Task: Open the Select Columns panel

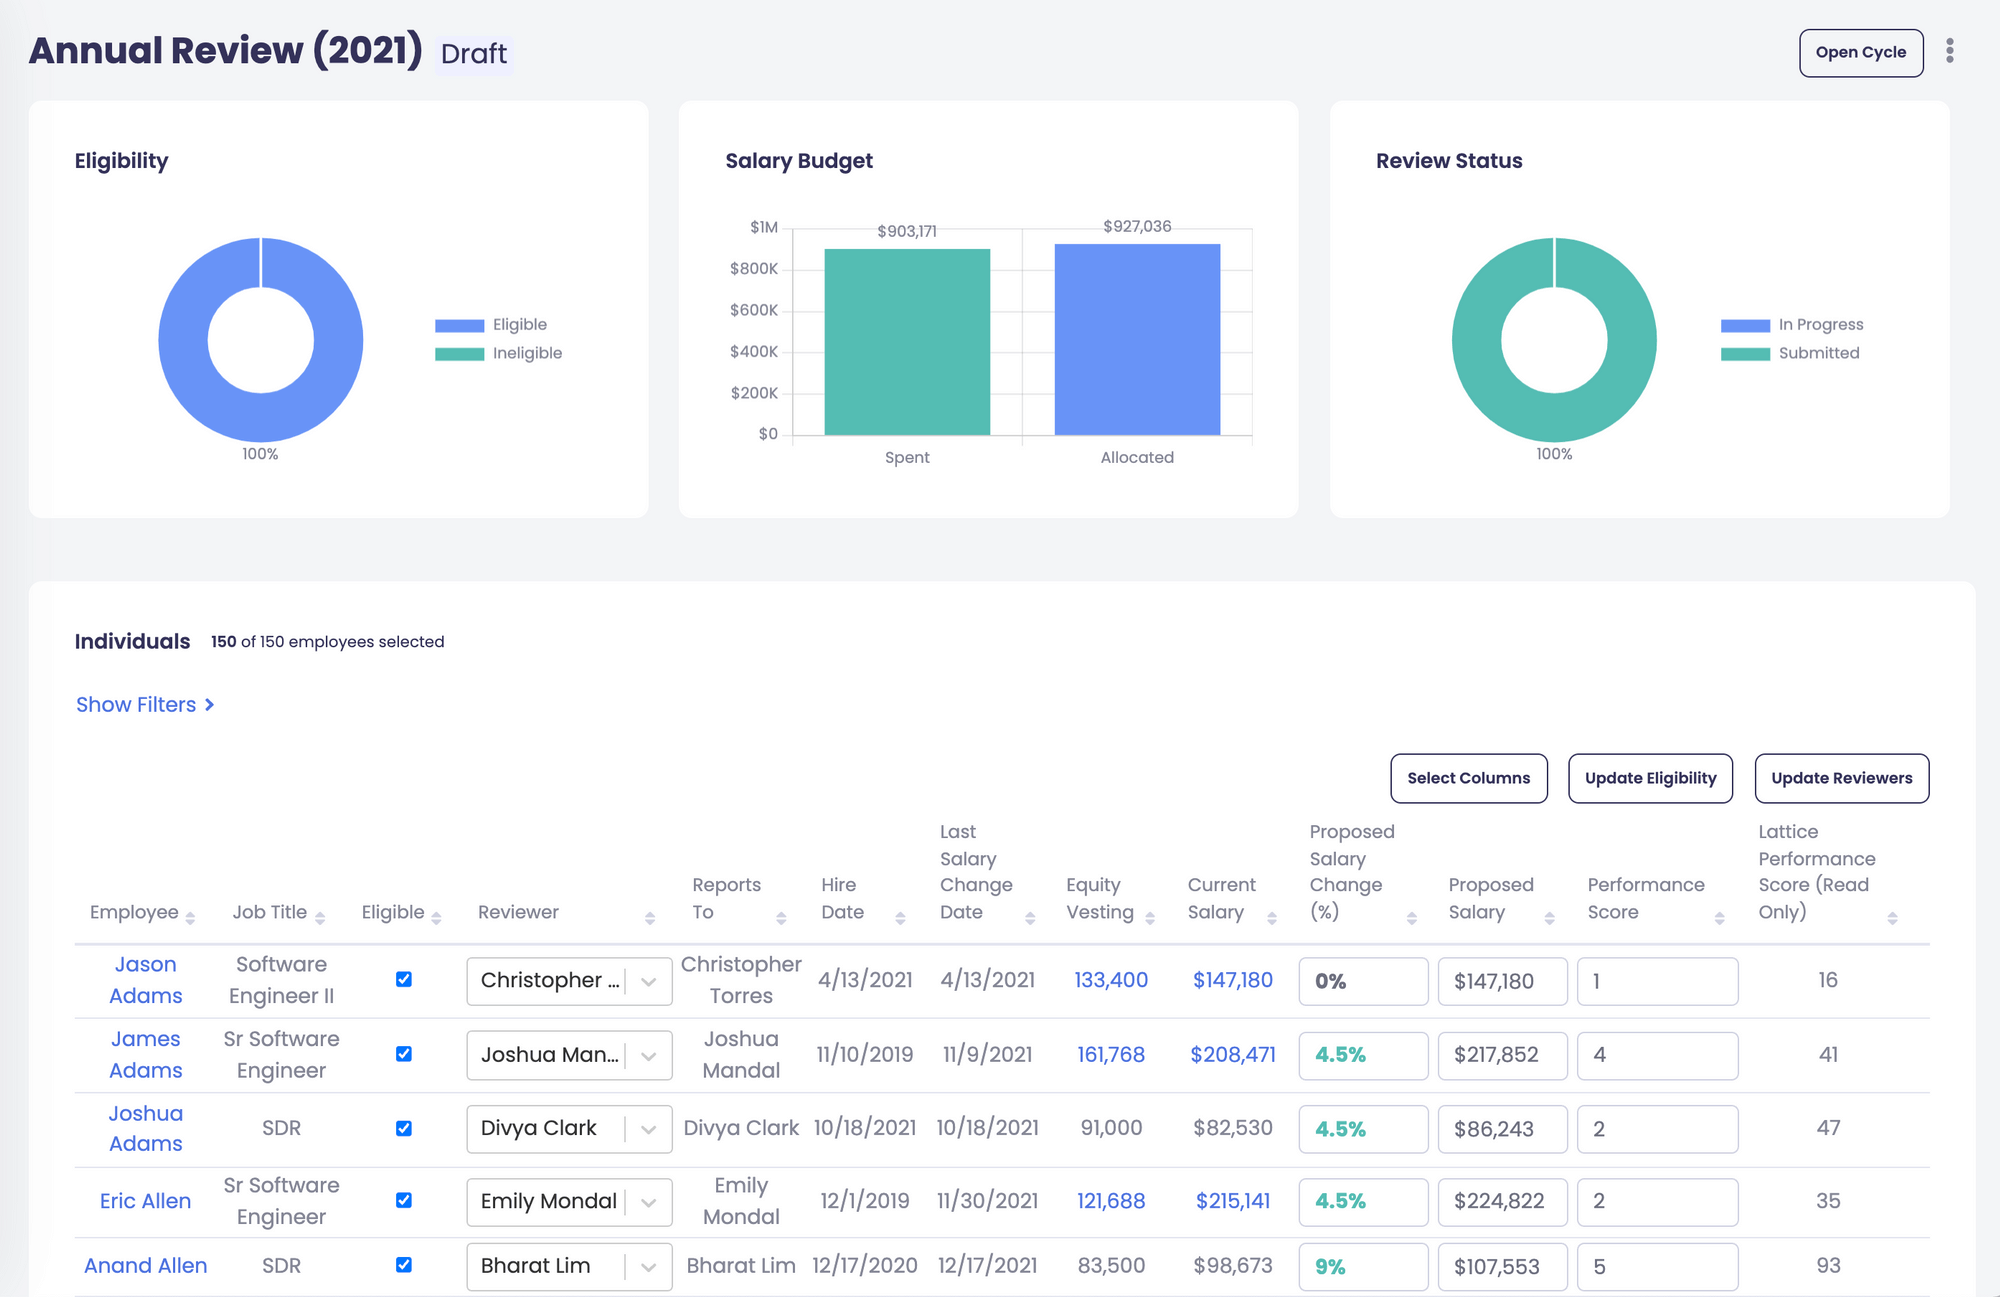Action: [1468, 778]
